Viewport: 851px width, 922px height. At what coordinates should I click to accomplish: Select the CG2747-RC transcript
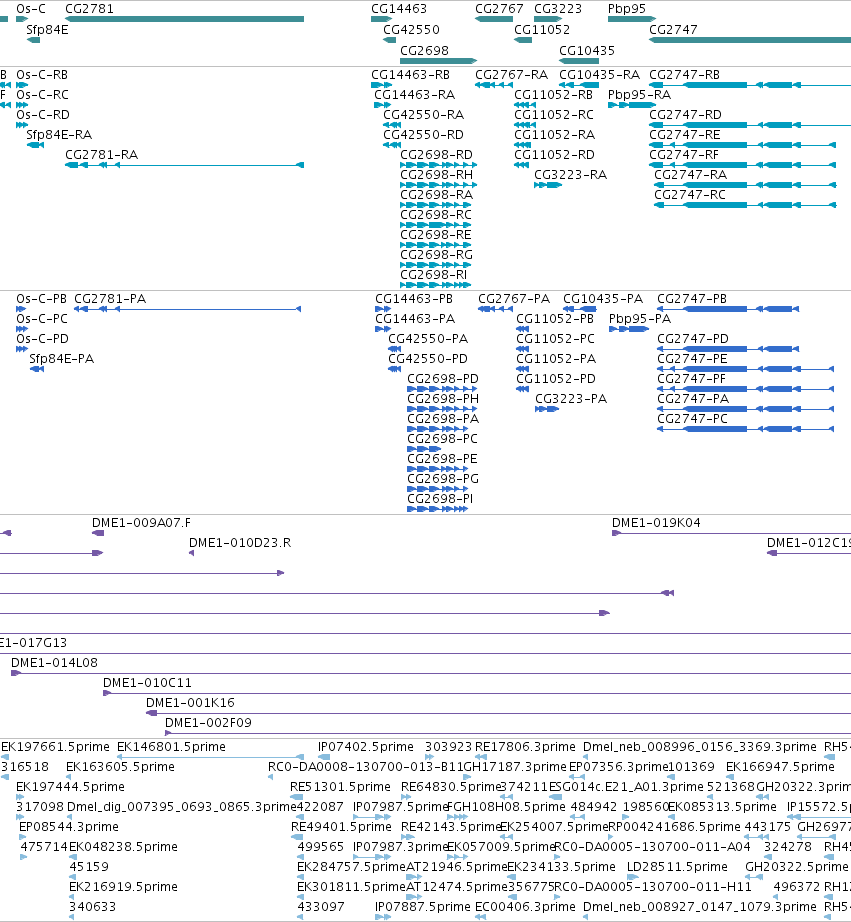coord(745,205)
